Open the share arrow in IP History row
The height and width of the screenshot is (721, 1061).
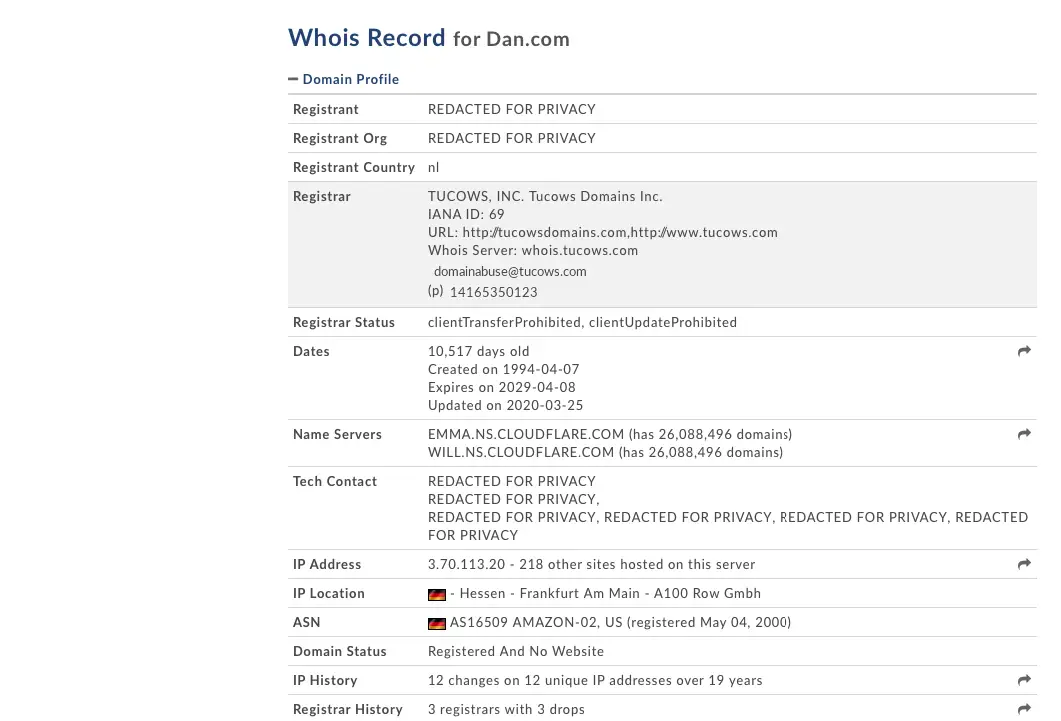pos(1024,680)
